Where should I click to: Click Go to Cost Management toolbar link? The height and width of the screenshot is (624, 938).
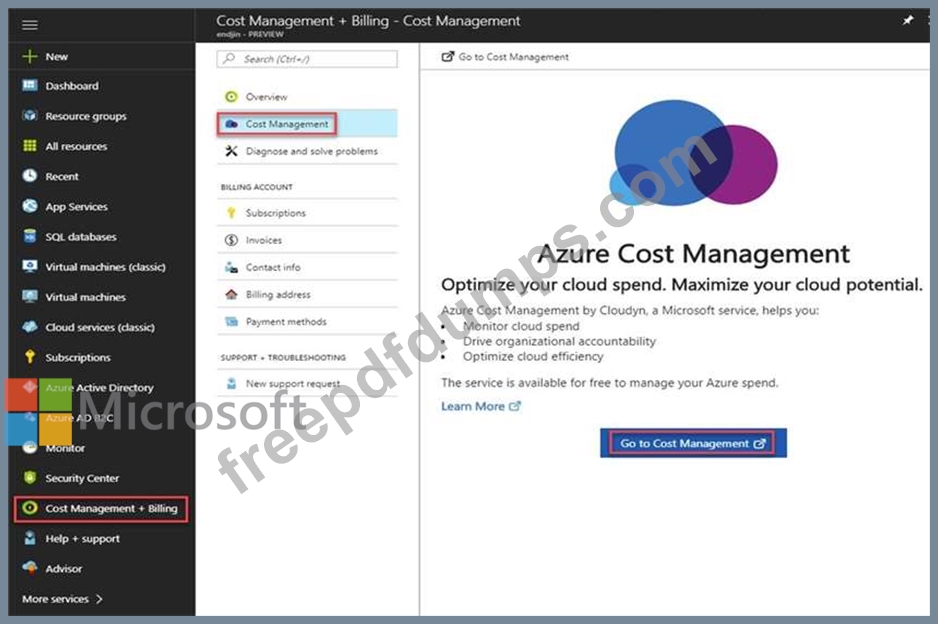[x=505, y=57]
